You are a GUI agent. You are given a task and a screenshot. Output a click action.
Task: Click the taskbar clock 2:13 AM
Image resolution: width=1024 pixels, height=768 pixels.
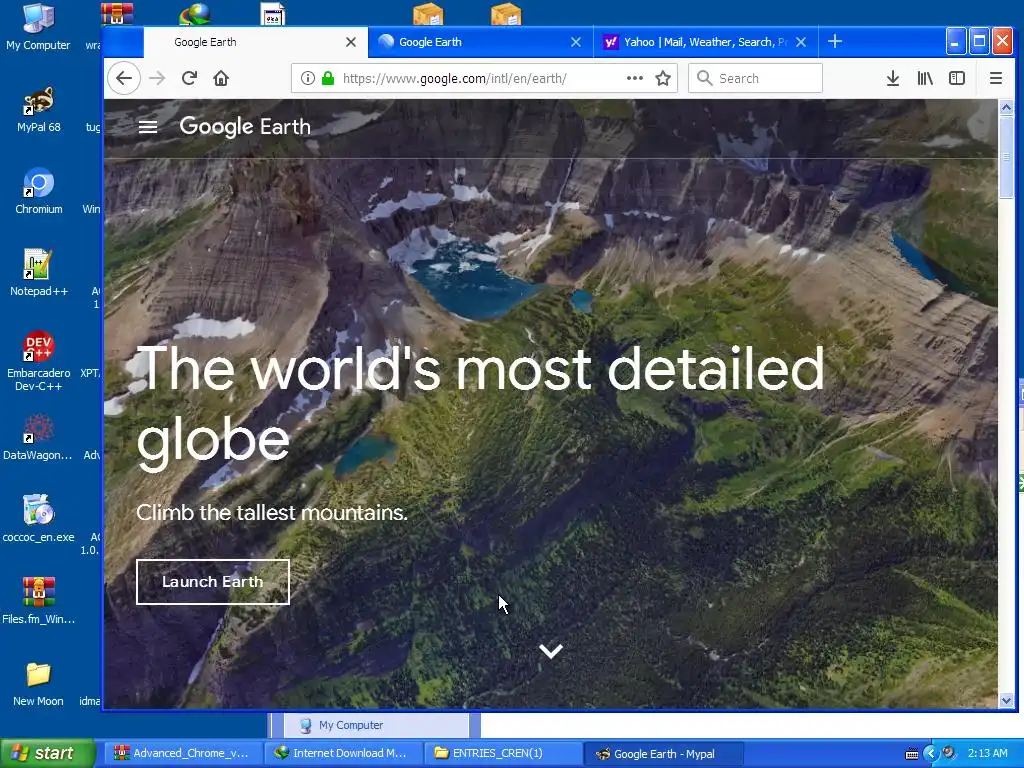tap(987, 754)
